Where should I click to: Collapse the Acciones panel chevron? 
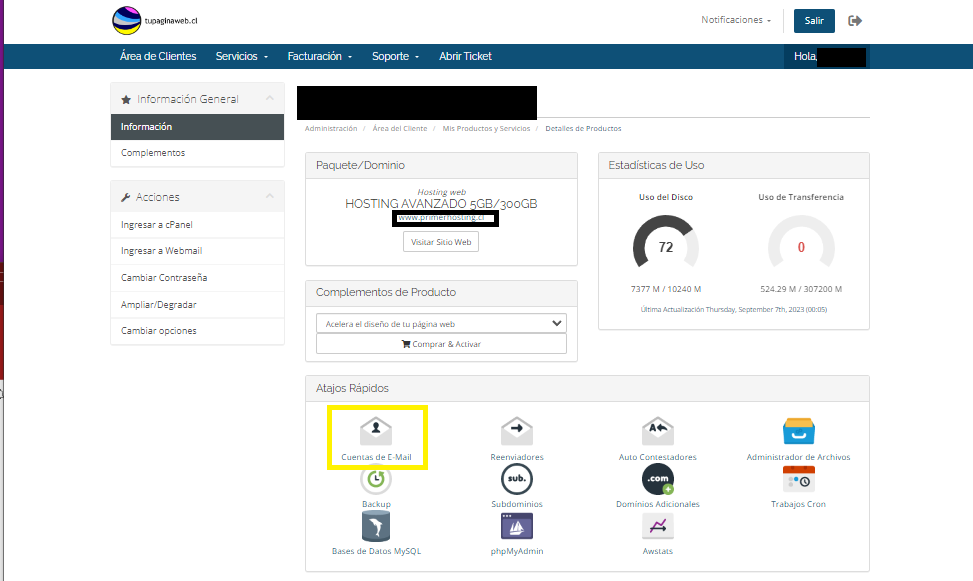click(270, 197)
